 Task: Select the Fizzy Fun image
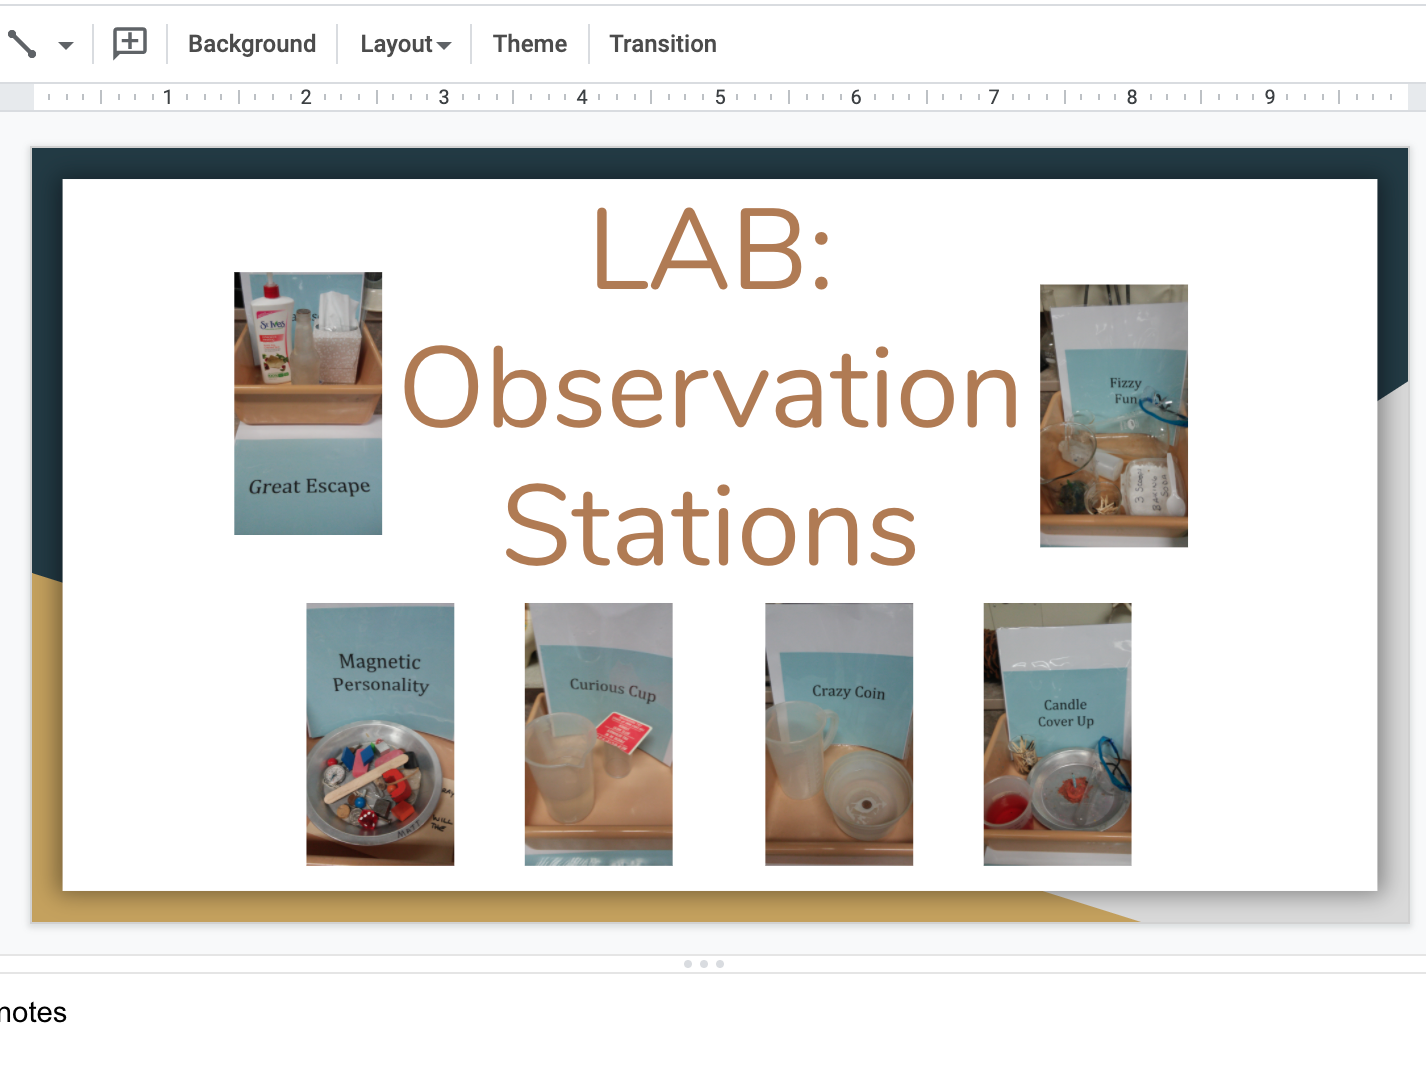(x=1113, y=415)
